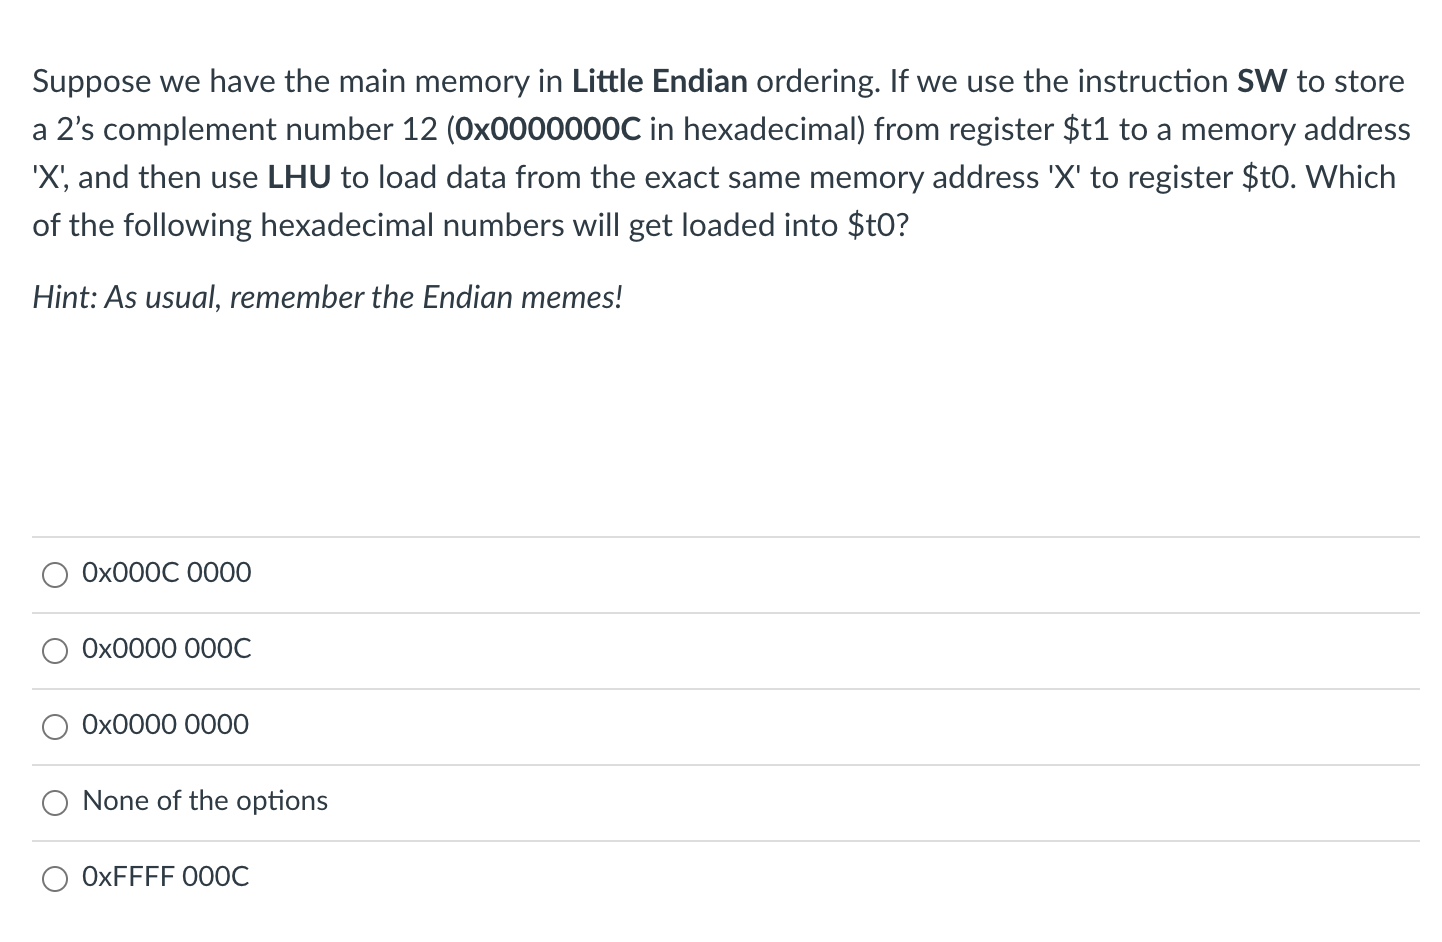Viewport: 1442px width, 942px height.
Task: Click the $t1 register name in question
Action: 1085,129
